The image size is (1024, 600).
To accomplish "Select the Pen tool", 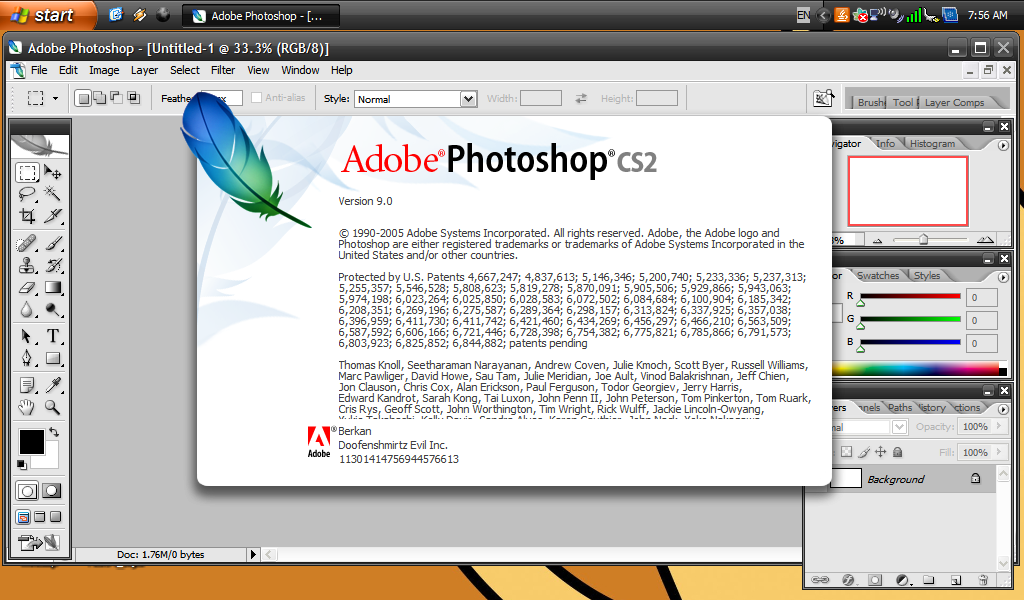I will click(27, 358).
